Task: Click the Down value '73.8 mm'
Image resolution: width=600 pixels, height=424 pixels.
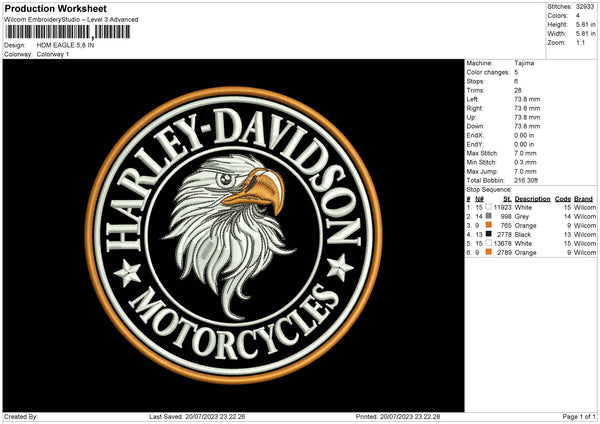Action: point(527,126)
